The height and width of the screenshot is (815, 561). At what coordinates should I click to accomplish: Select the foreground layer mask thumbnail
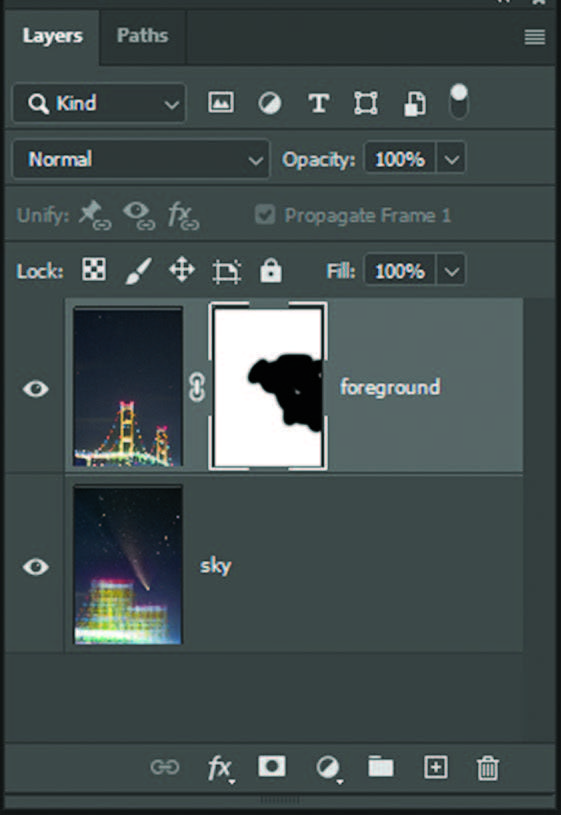(268, 386)
